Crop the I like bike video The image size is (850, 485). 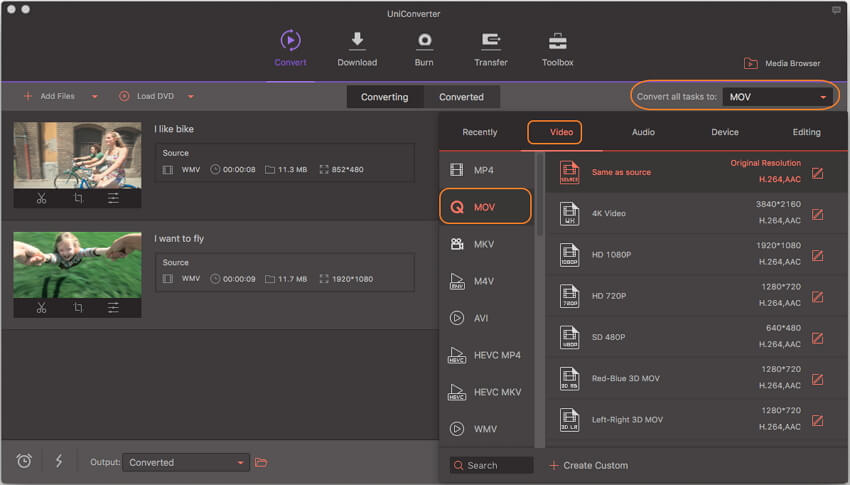click(x=78, y=198)
